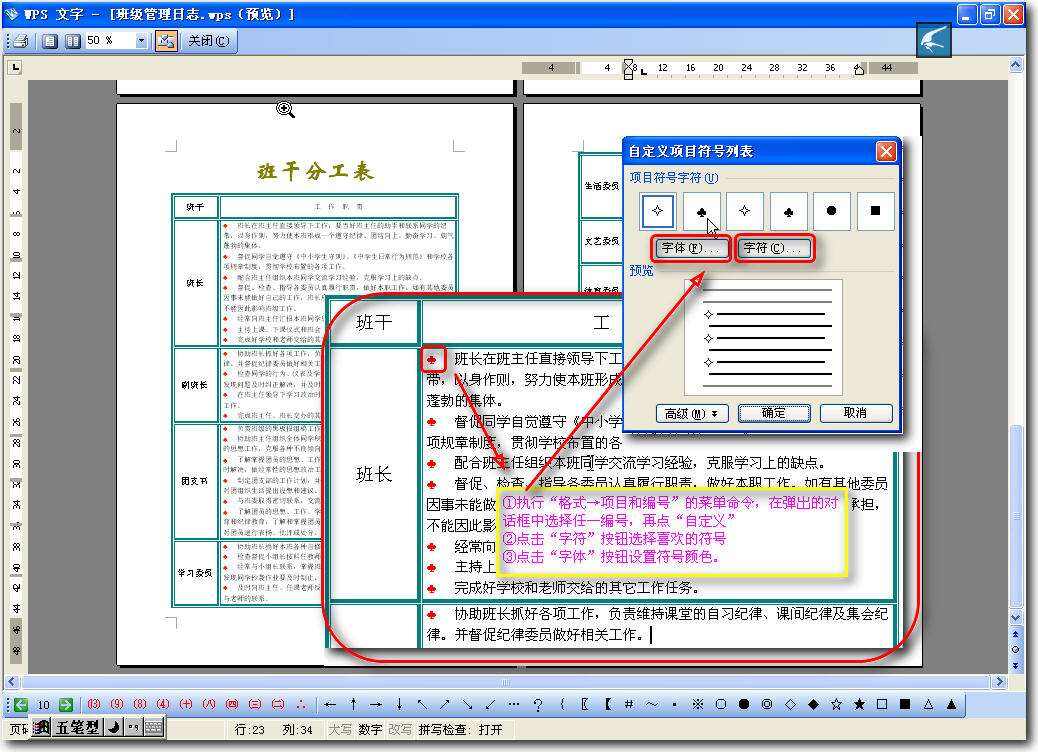Toggle the IME moon half-width icon
This screenshot has height=752, width=1038.
click(x=114, y=728)
